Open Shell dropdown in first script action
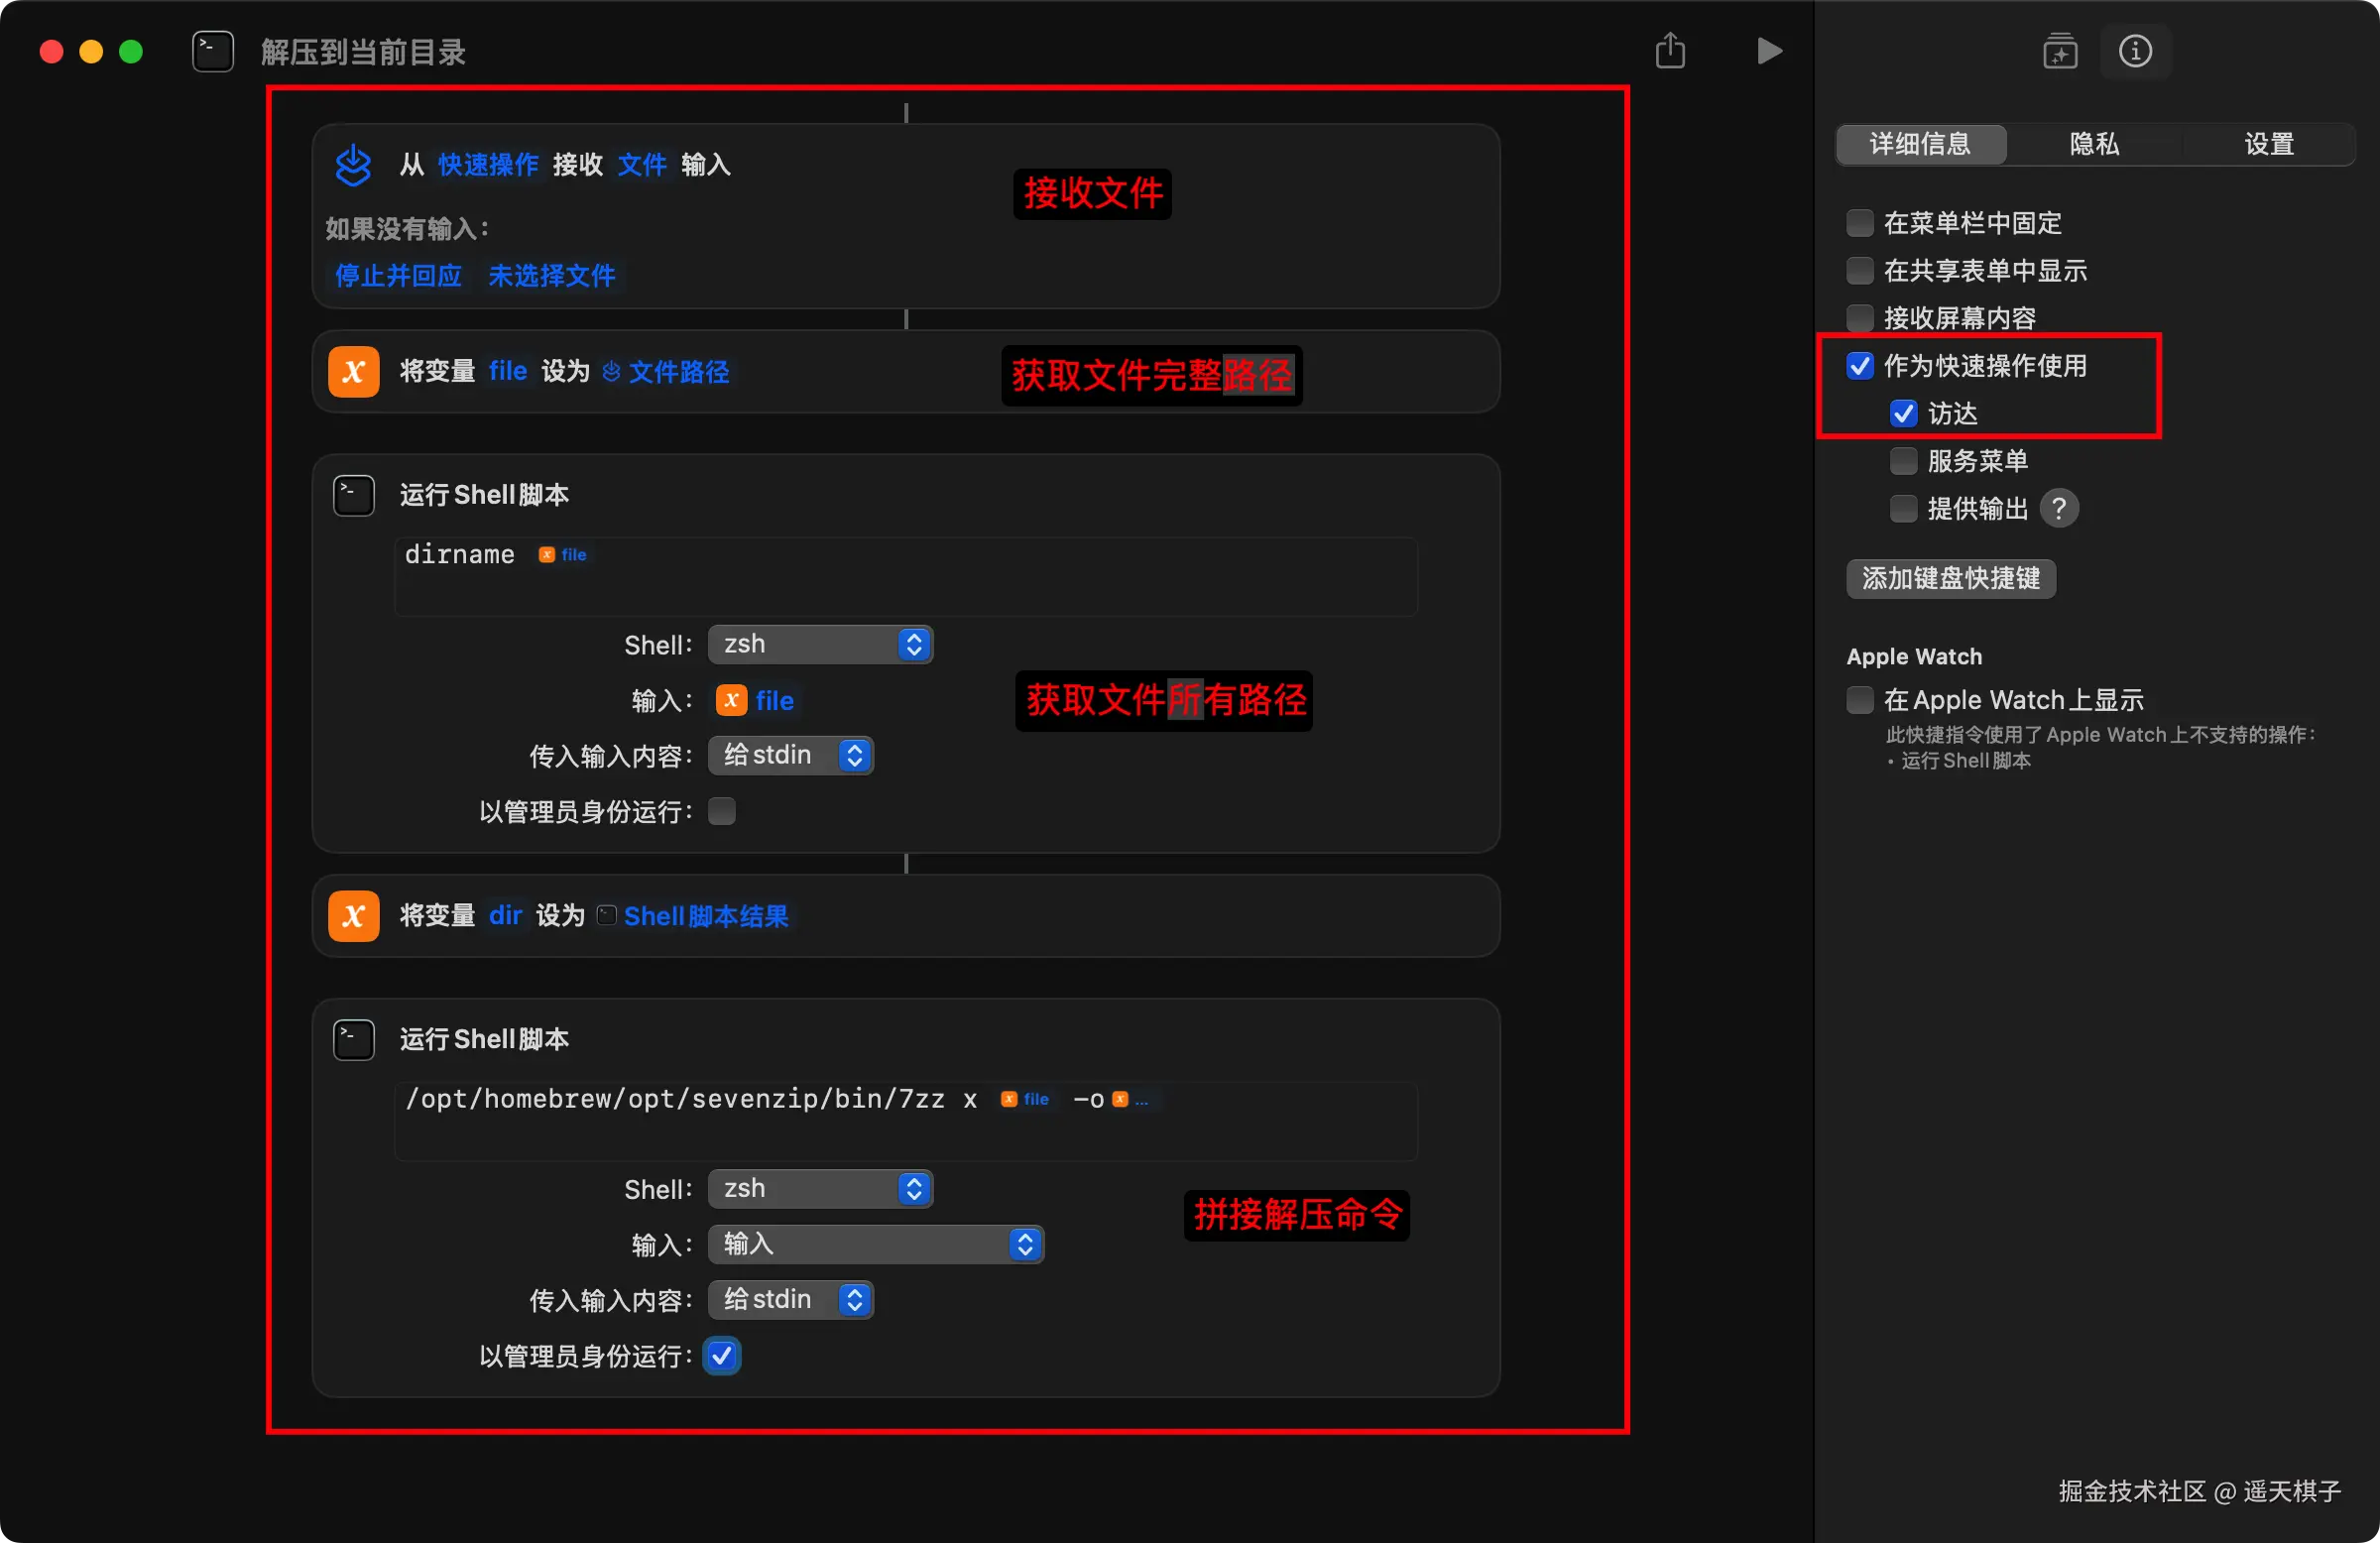 (820, 645)
